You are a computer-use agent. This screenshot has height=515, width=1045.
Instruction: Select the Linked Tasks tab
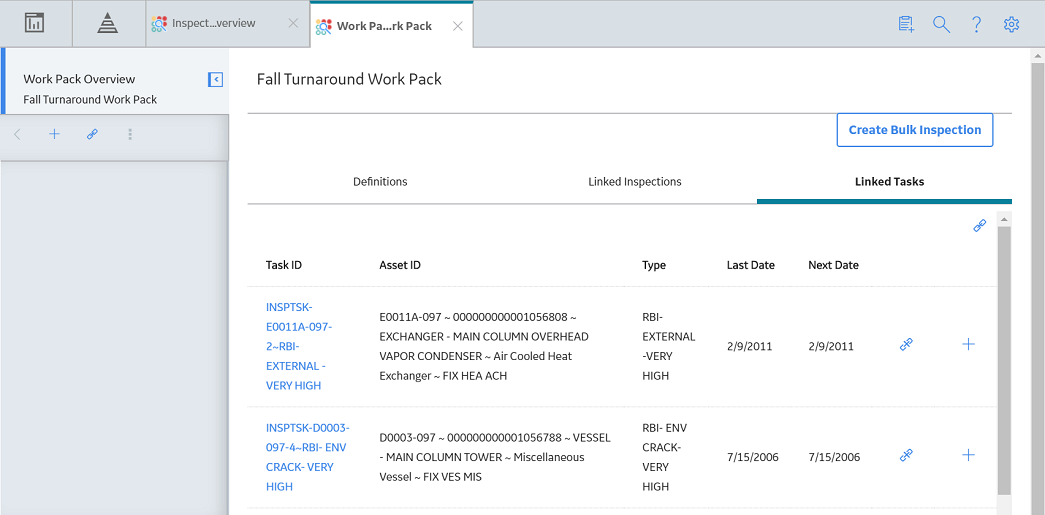[x=889, y=181]
